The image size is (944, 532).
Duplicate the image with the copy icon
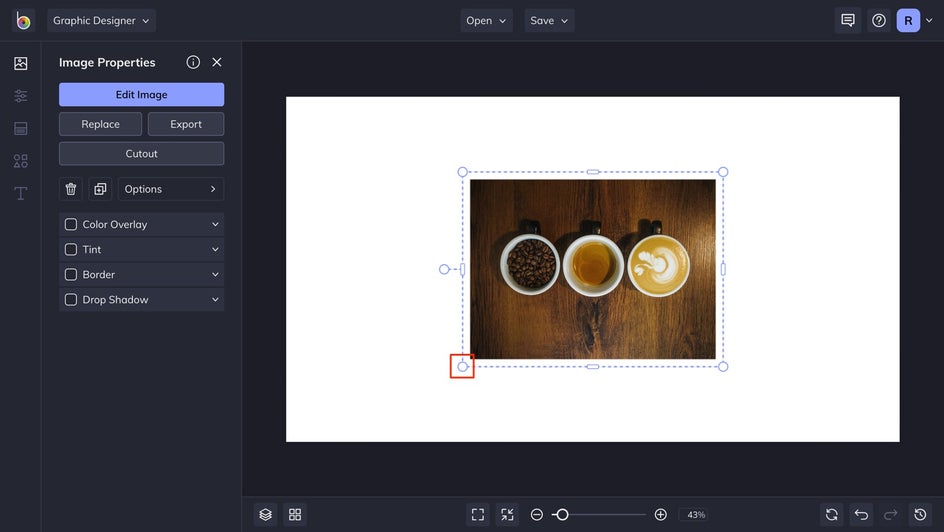click(x=100, y=189)
